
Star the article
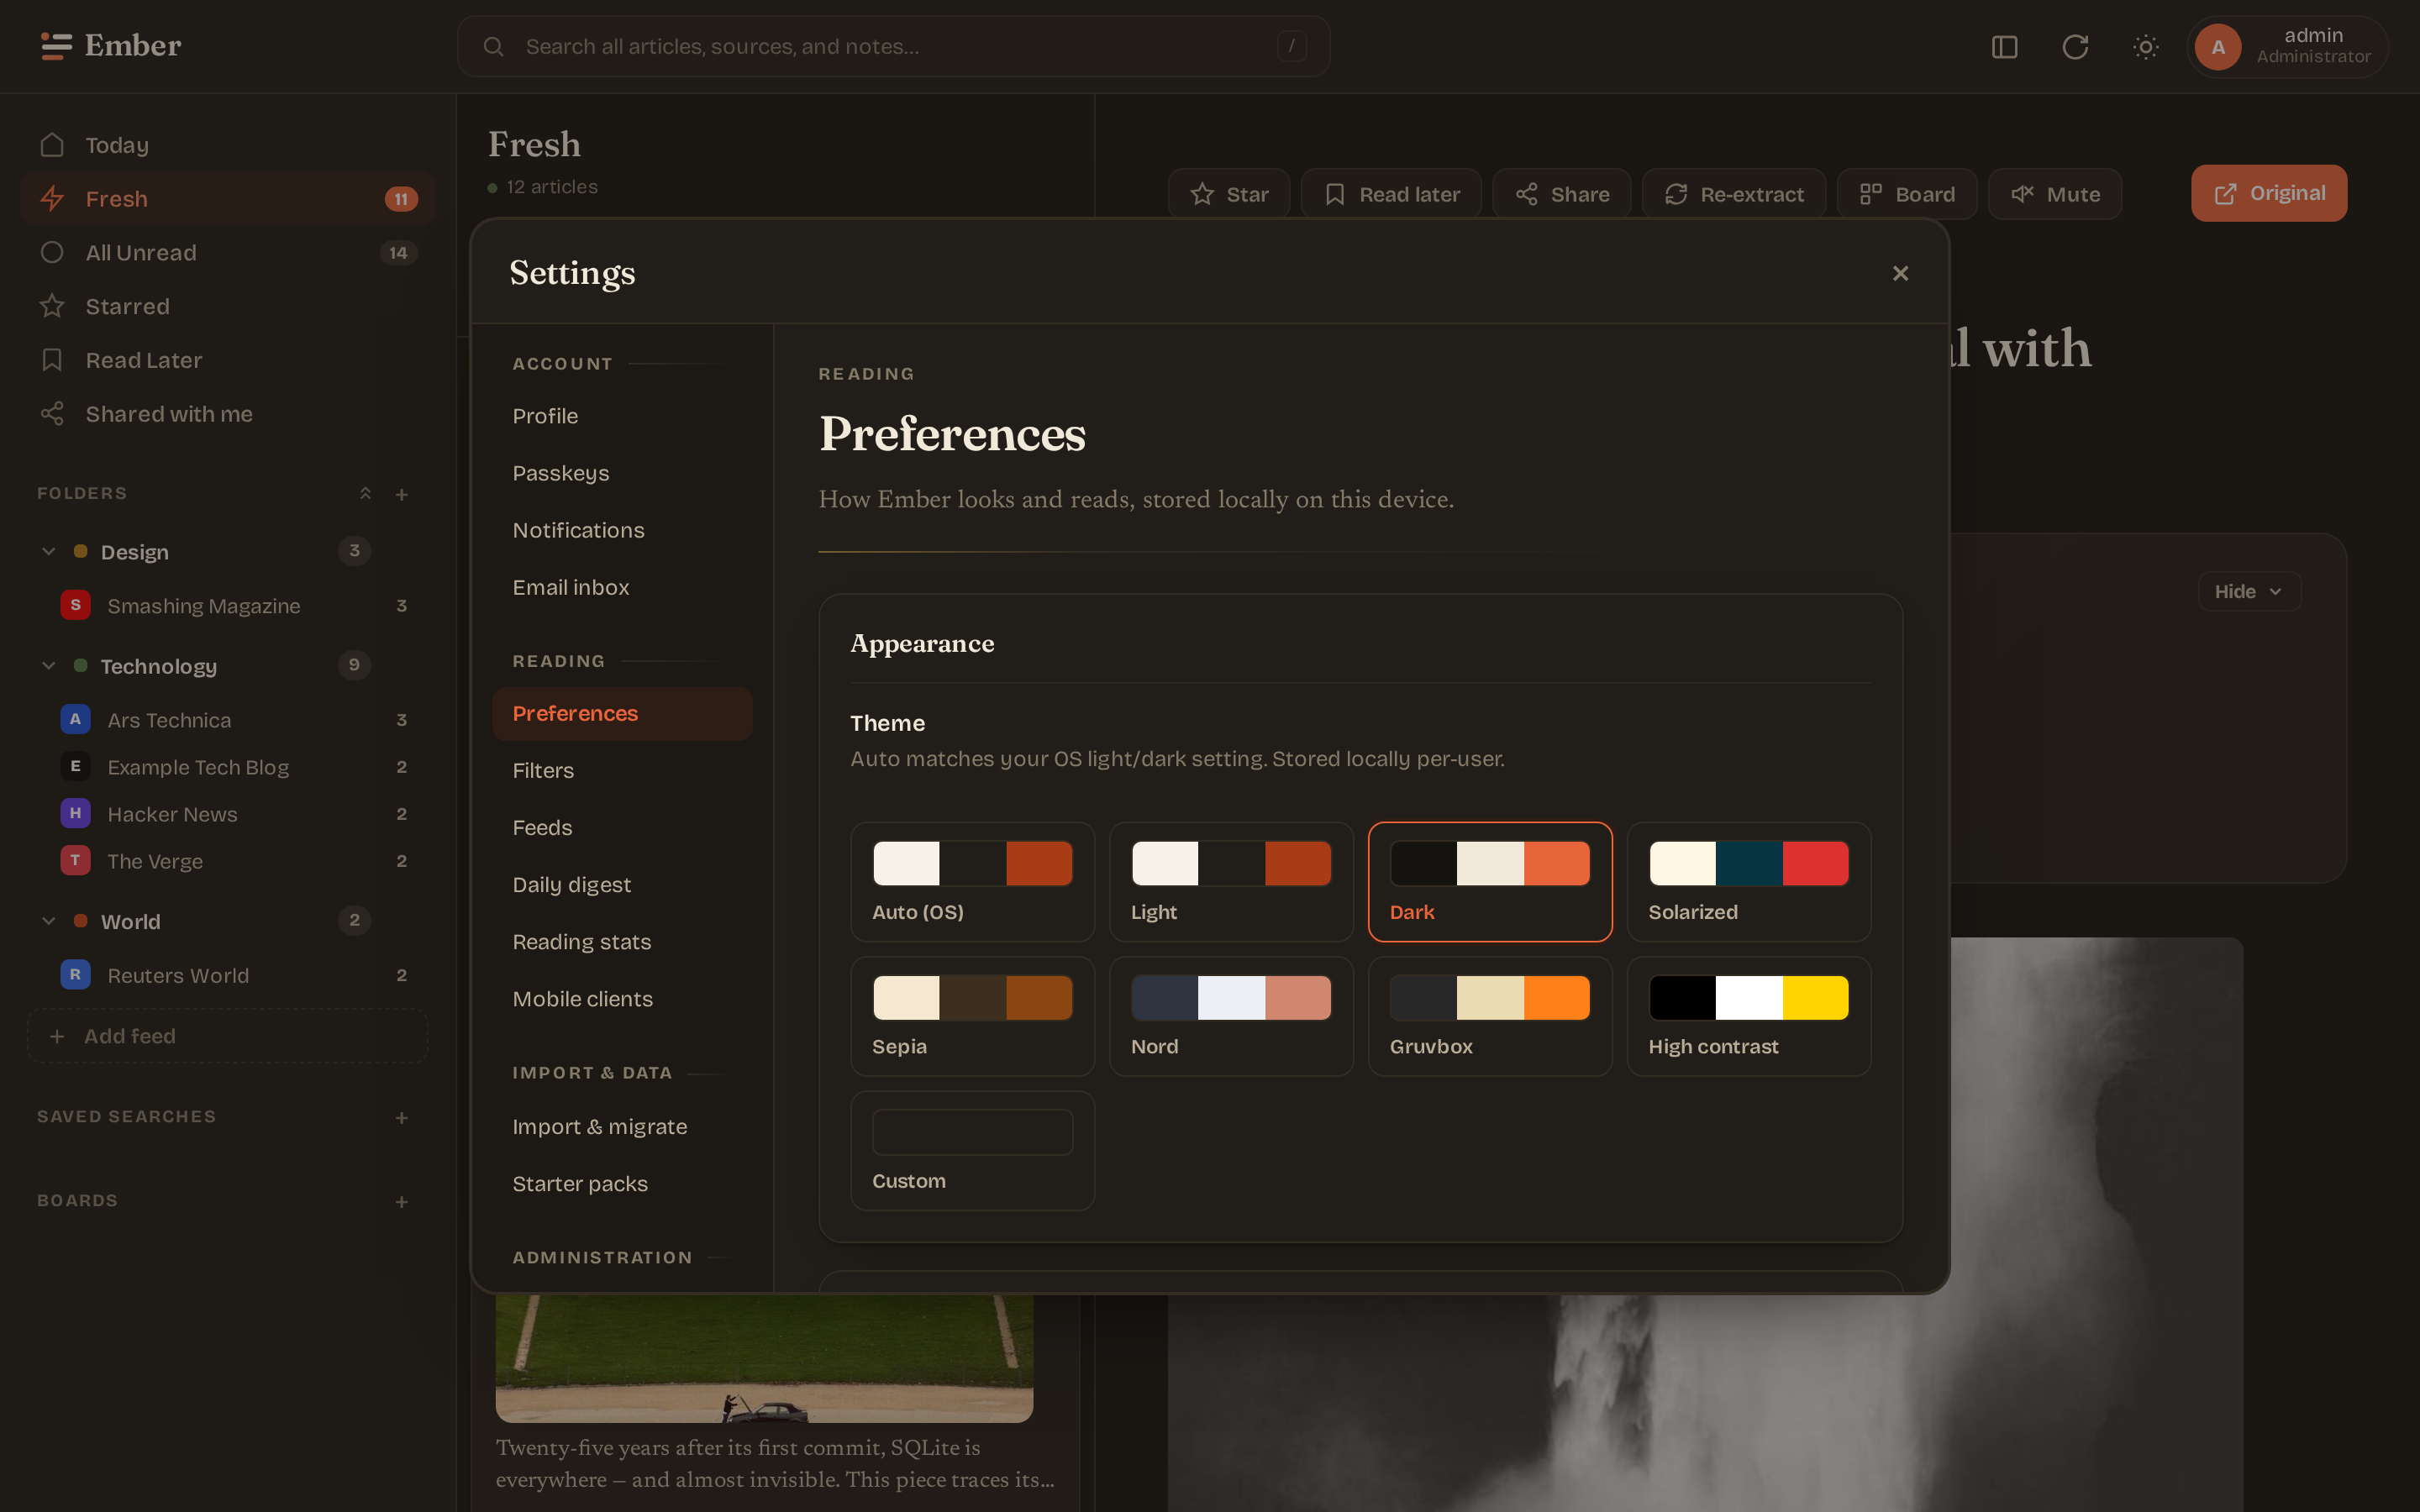click(1229, 194)
